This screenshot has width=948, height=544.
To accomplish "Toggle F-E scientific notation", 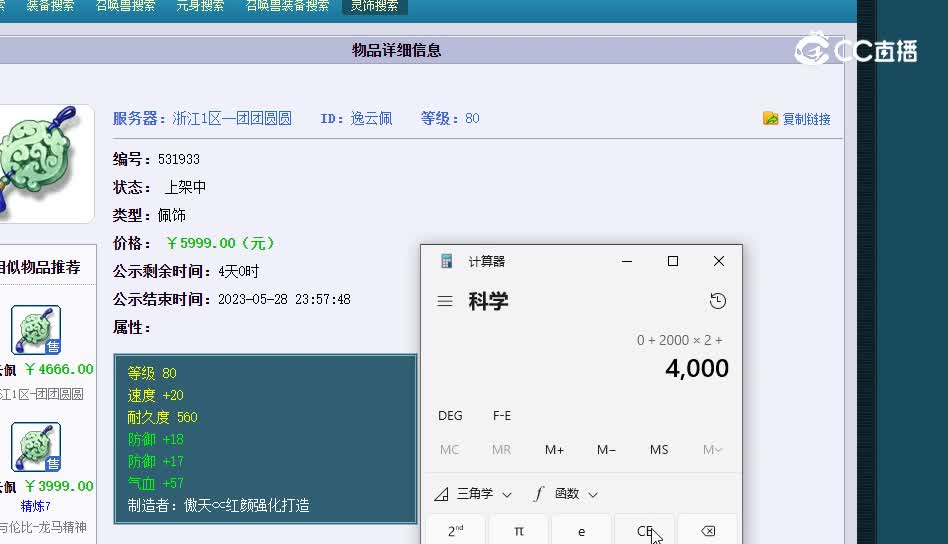I will (x=502, y=416).
